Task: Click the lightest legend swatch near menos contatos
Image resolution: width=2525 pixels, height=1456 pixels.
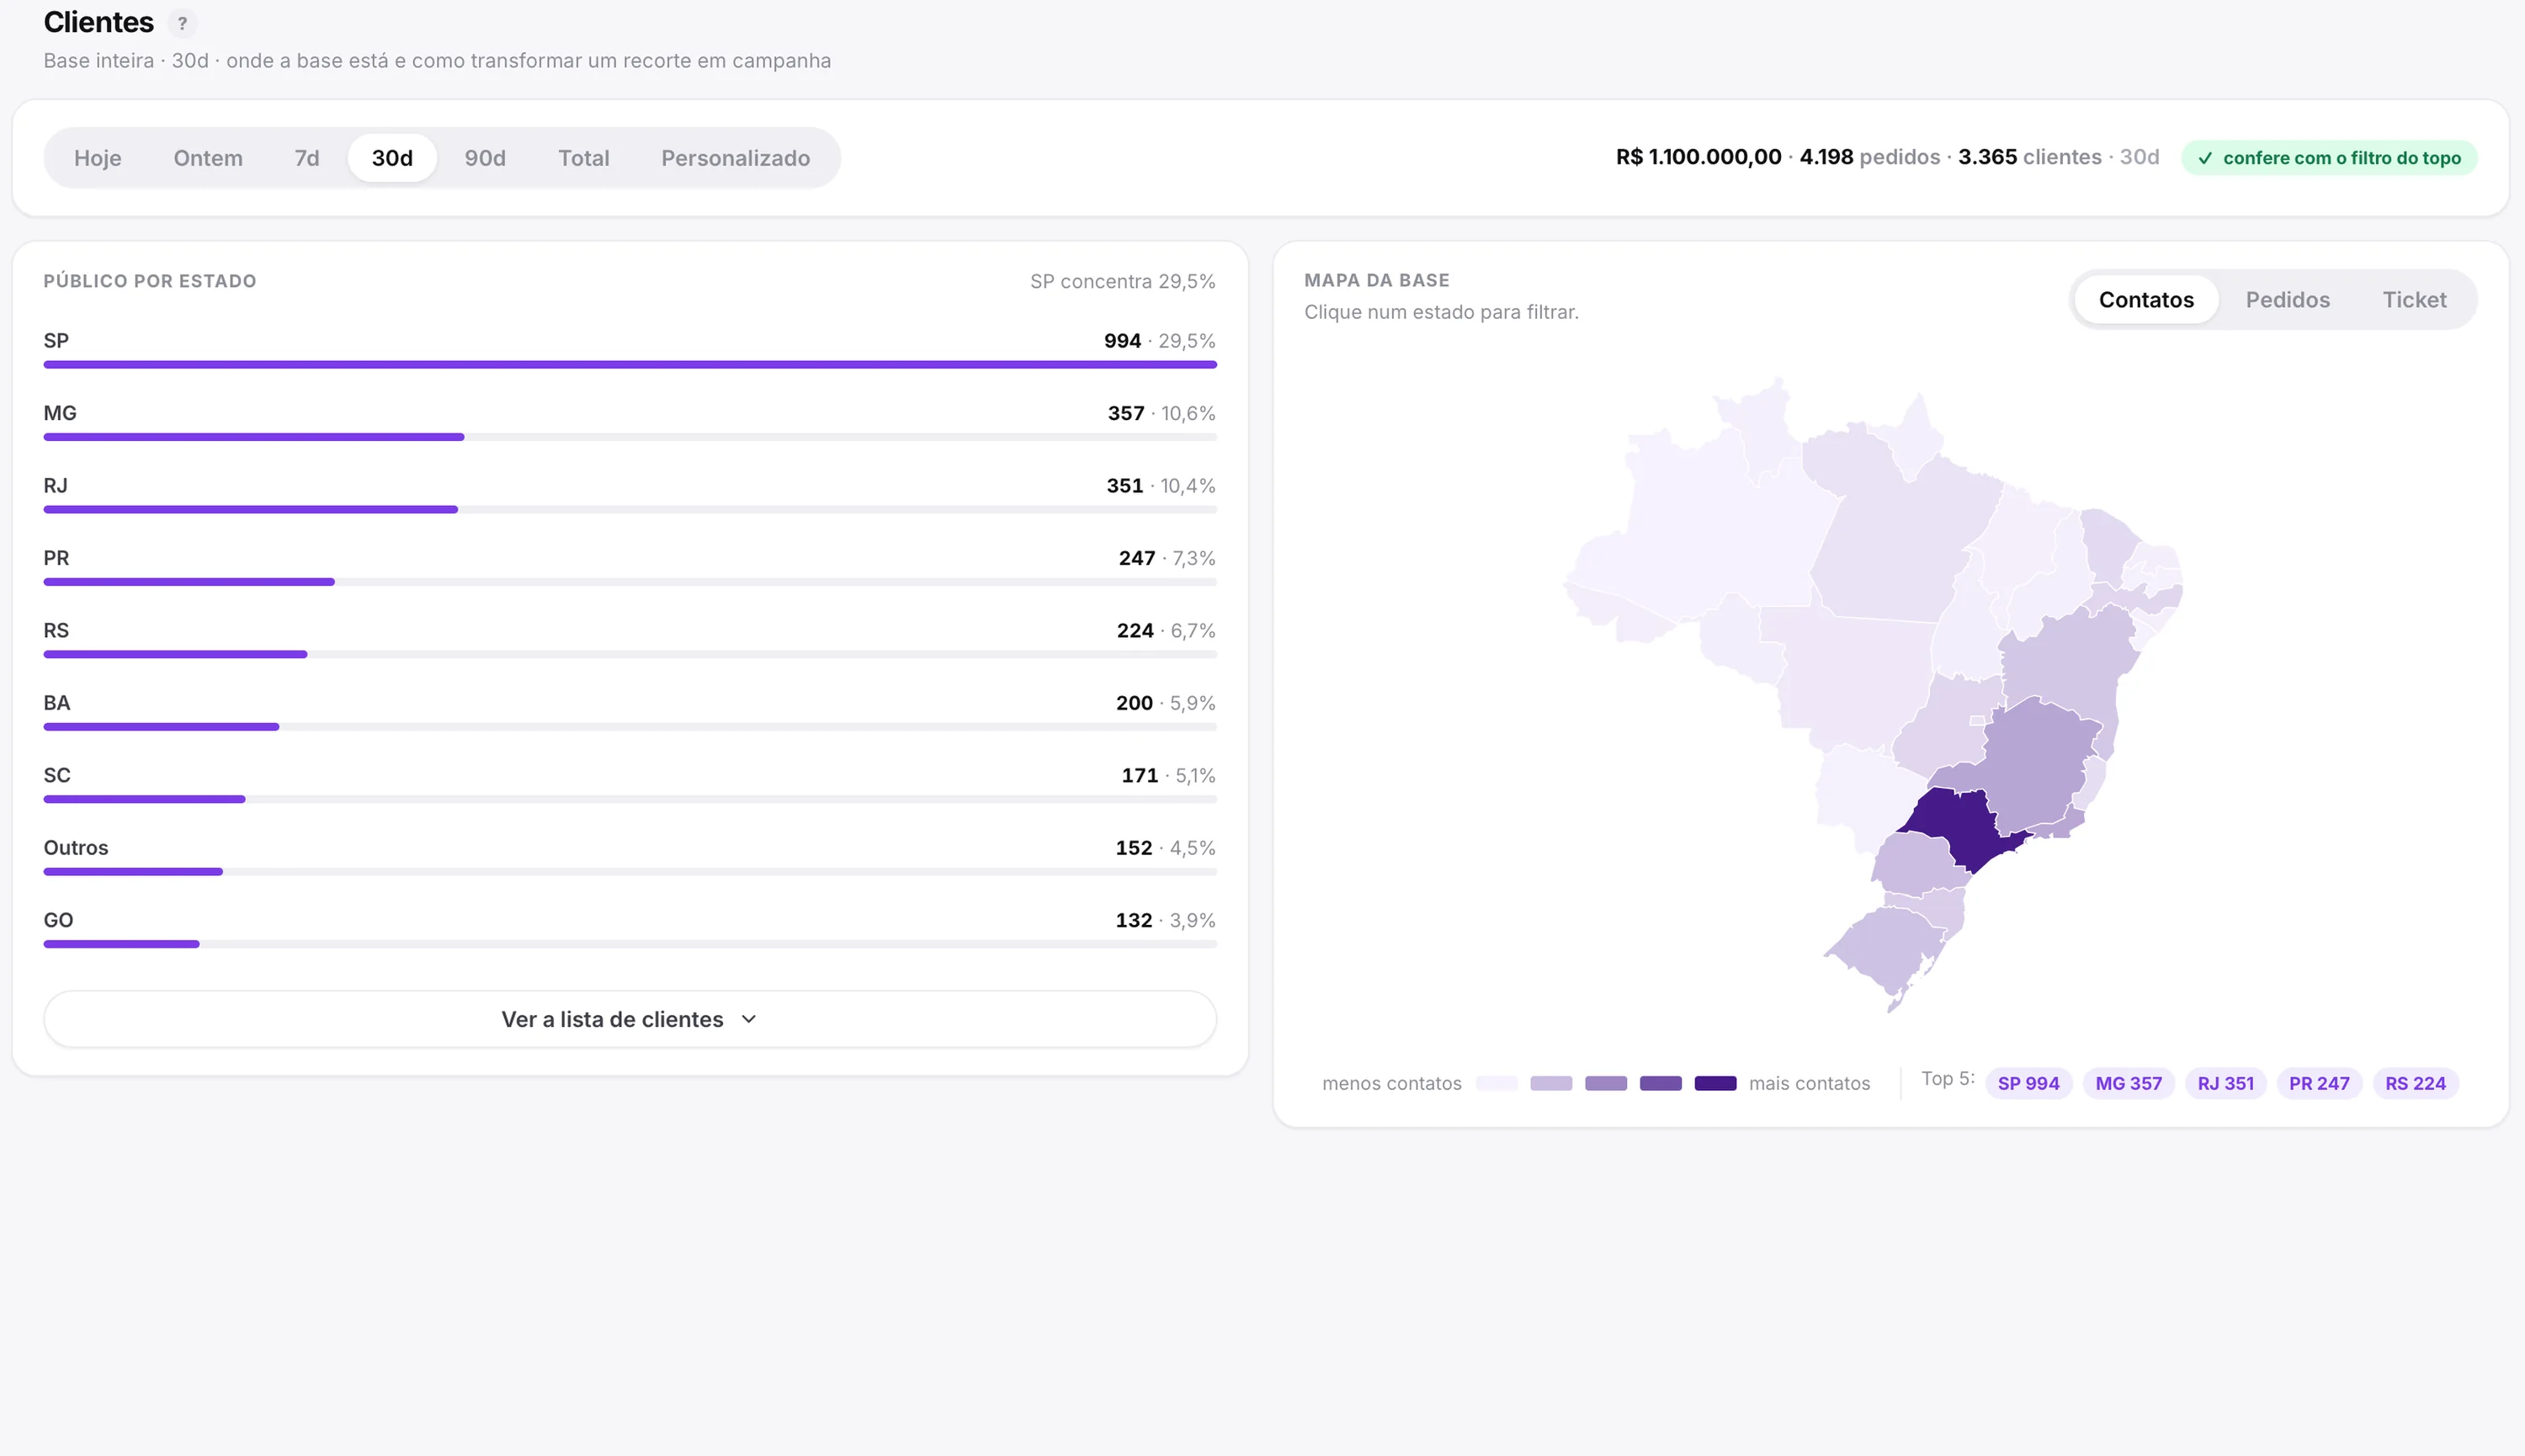Action: (1496, 1084)
